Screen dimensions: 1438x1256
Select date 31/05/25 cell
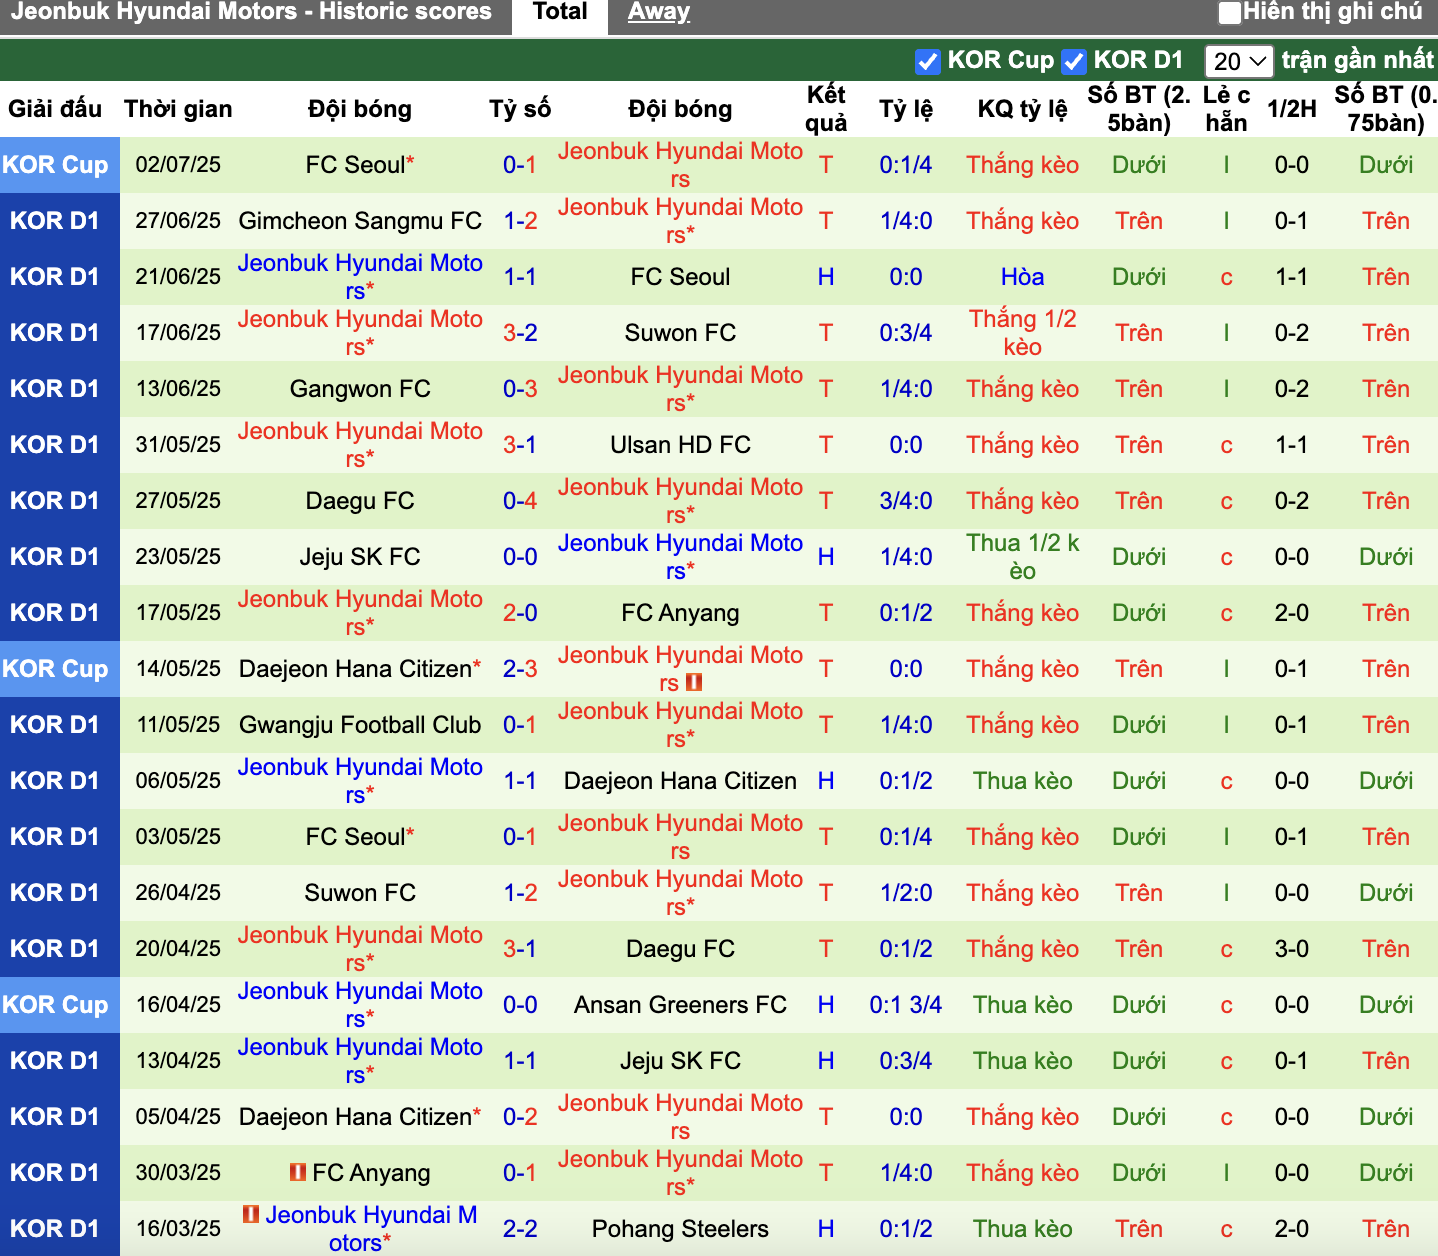tap(178, 445)
